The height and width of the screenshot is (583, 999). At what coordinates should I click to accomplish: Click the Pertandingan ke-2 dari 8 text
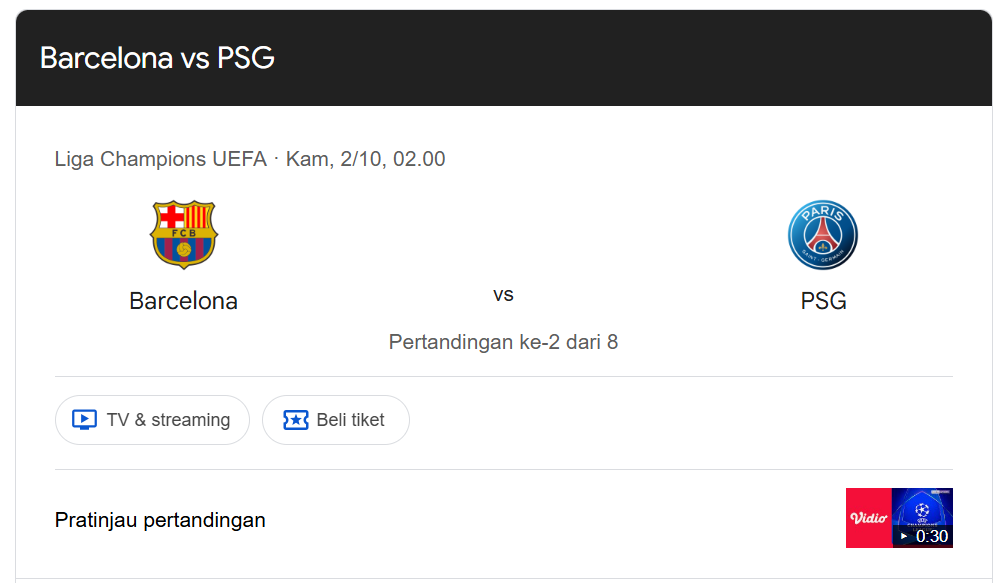[x=503, y=342]
